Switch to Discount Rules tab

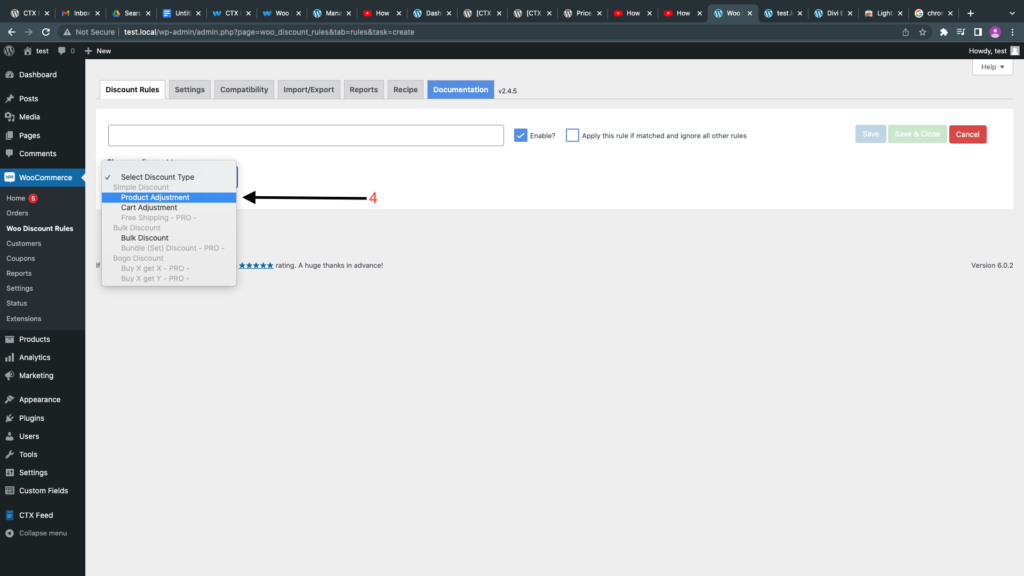click(x=132, y=89)
